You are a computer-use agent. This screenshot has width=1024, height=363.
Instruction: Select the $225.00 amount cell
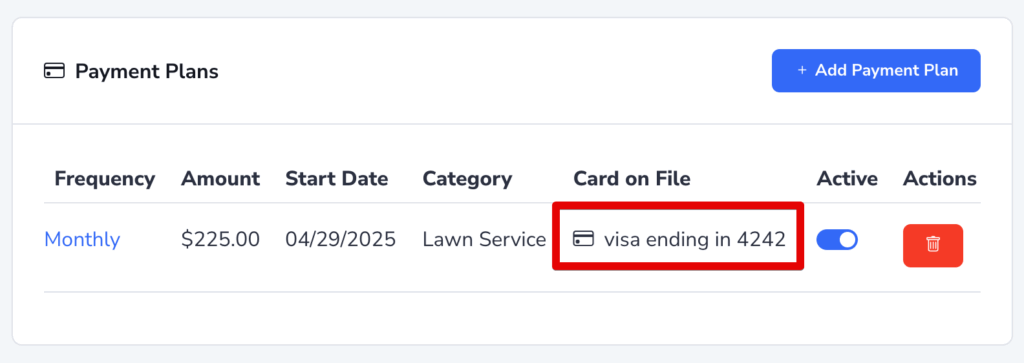tap(220, 240)
